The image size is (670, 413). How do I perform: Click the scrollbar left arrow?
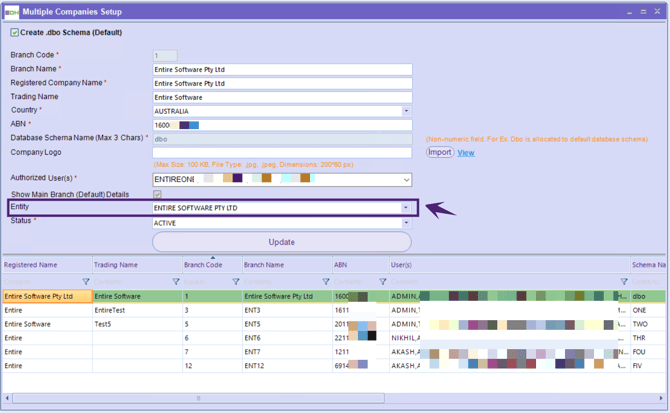[x=7, y=398]
